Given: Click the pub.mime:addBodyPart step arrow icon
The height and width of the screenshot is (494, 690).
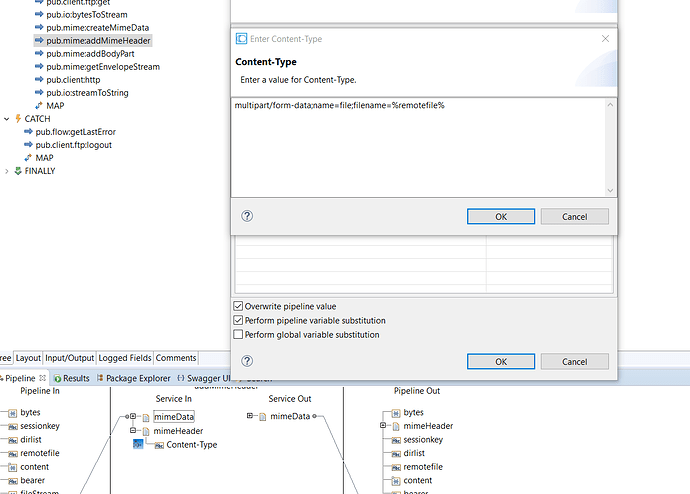Looking at the screenshot, I should click(x=39, y=54).
